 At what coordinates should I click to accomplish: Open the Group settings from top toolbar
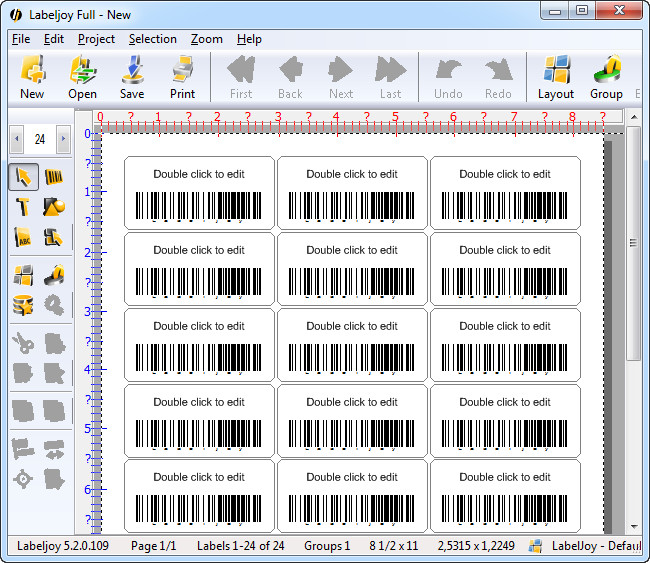(x=606, y=77)
